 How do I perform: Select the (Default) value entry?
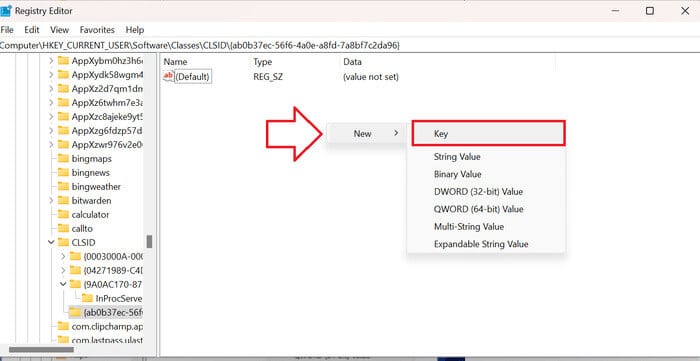point(192,77)
